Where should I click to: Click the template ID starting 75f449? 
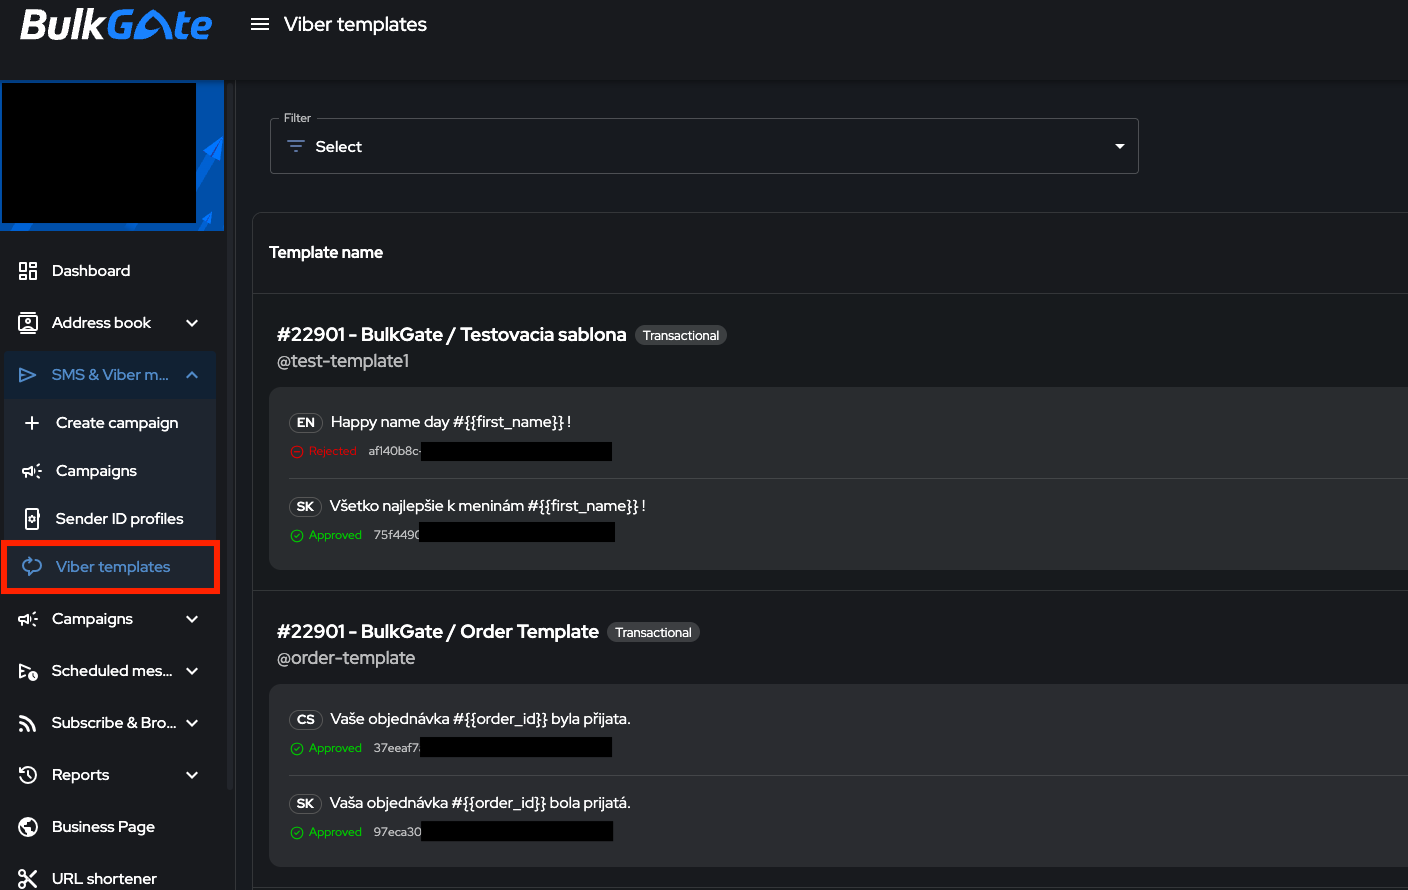(x=397, y=536)
